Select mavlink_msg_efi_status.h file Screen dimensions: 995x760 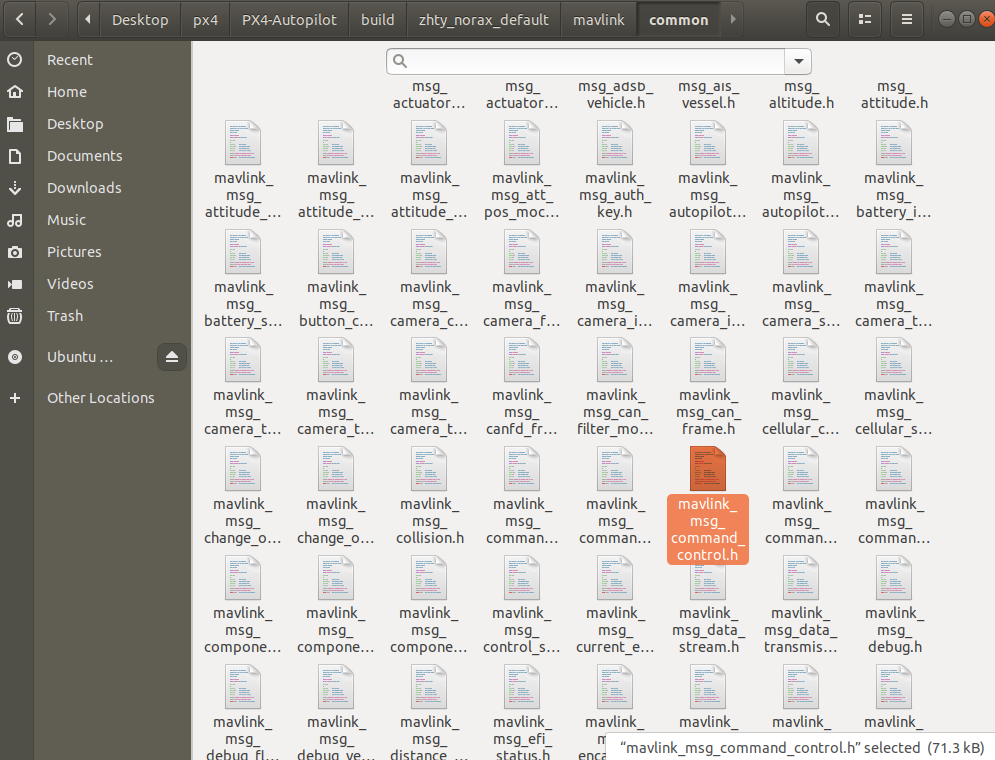tap(522, 714)
